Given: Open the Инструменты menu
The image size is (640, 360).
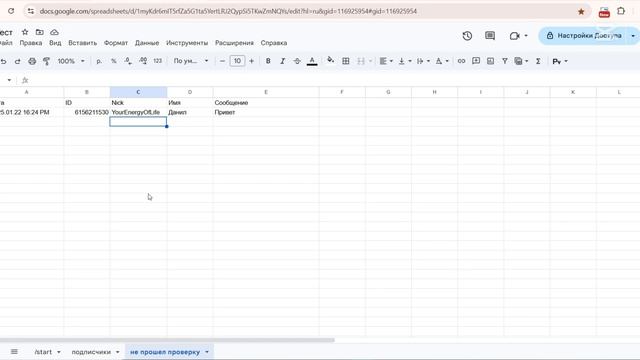Looking at the screenshot, I should click(x=187, y=43).
